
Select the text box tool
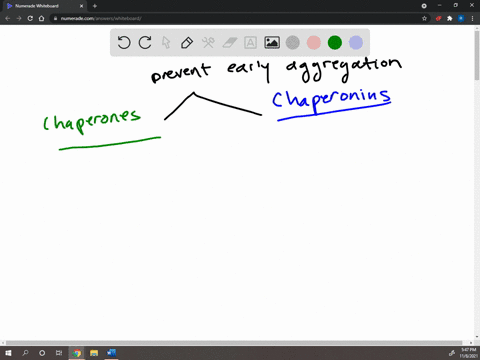click(250, 43)
